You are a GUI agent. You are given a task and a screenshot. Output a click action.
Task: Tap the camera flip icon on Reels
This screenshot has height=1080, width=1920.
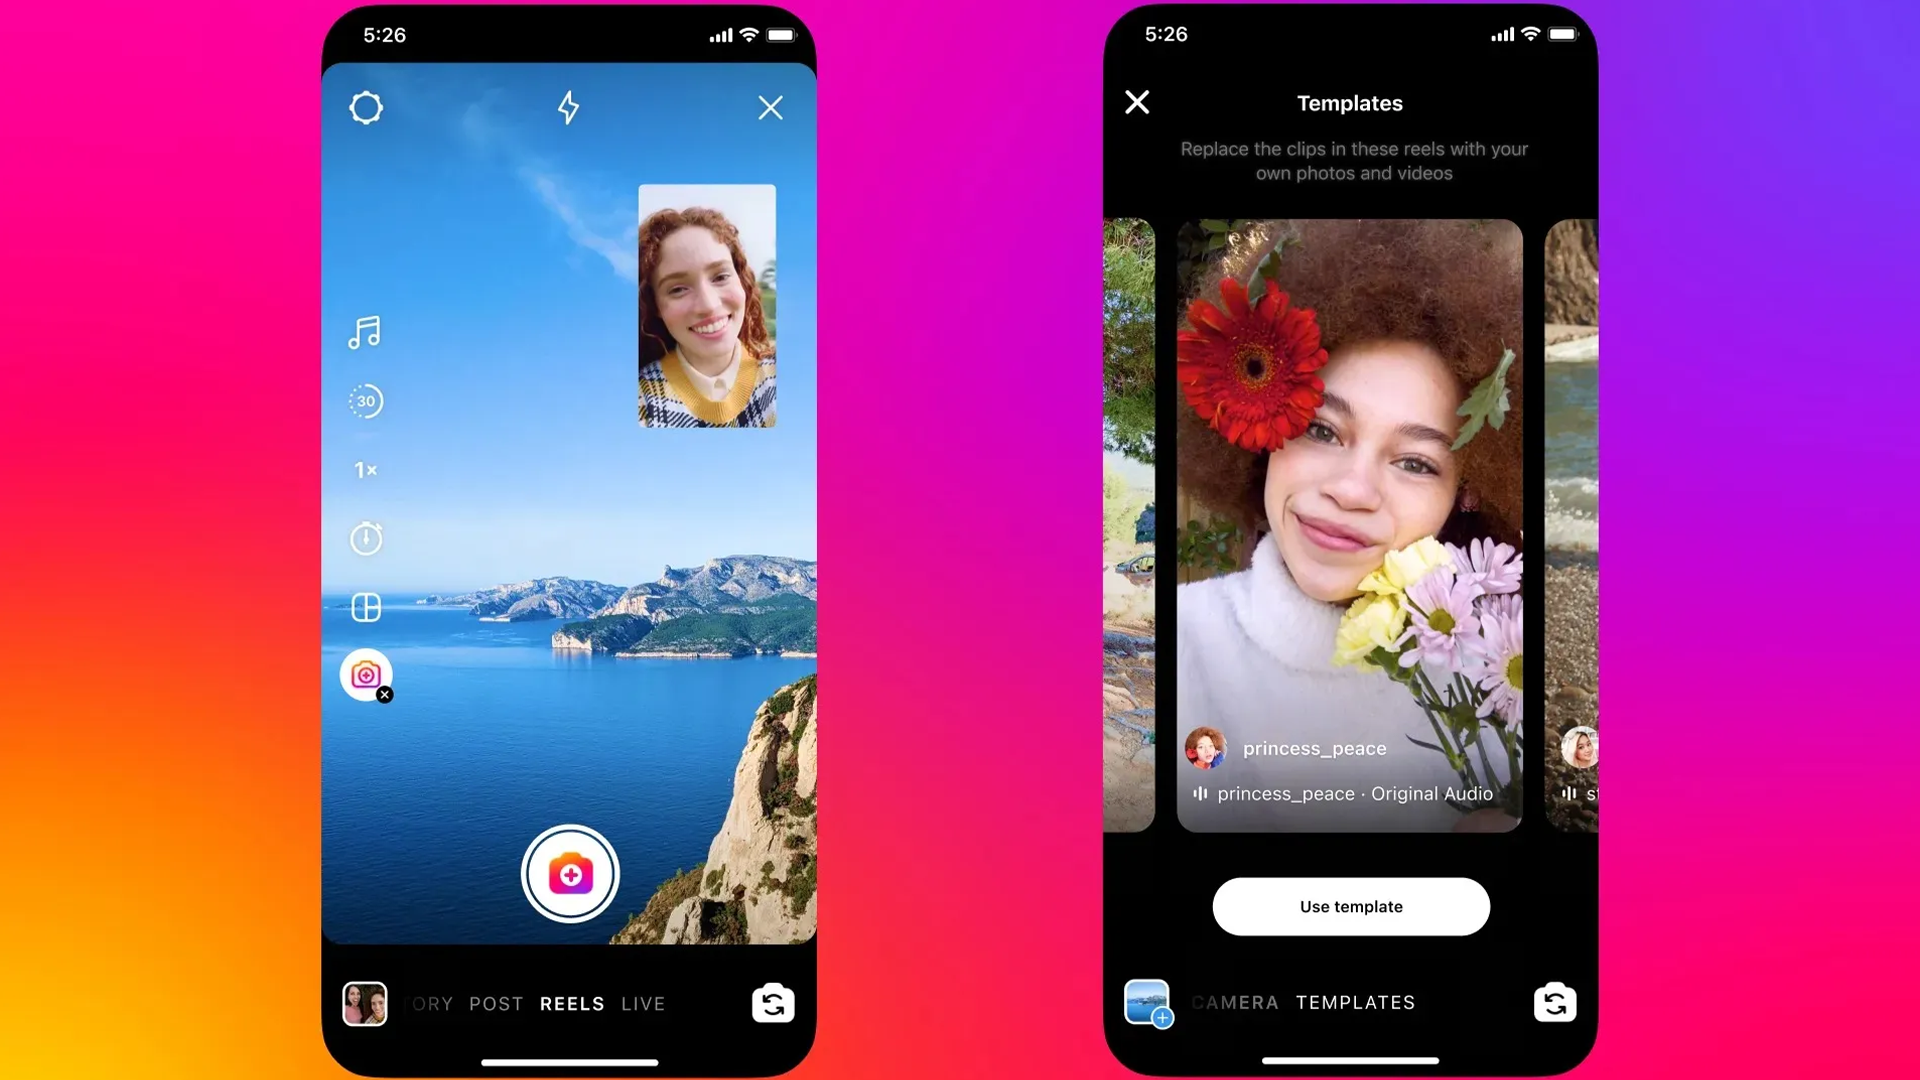[x=773, y=1002]
